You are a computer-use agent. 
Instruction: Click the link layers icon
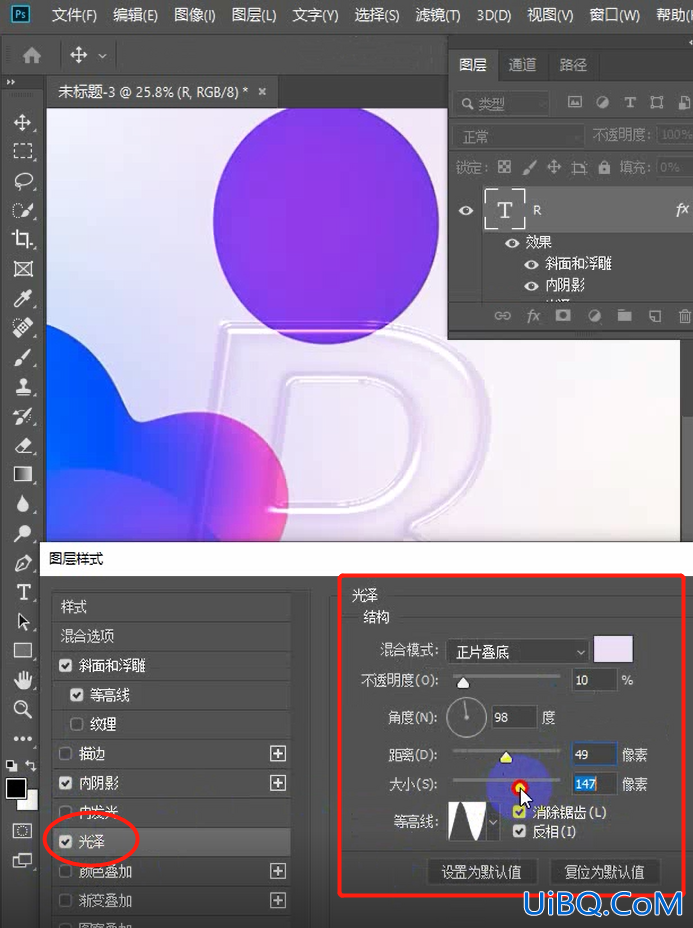(x=502, y=316)
